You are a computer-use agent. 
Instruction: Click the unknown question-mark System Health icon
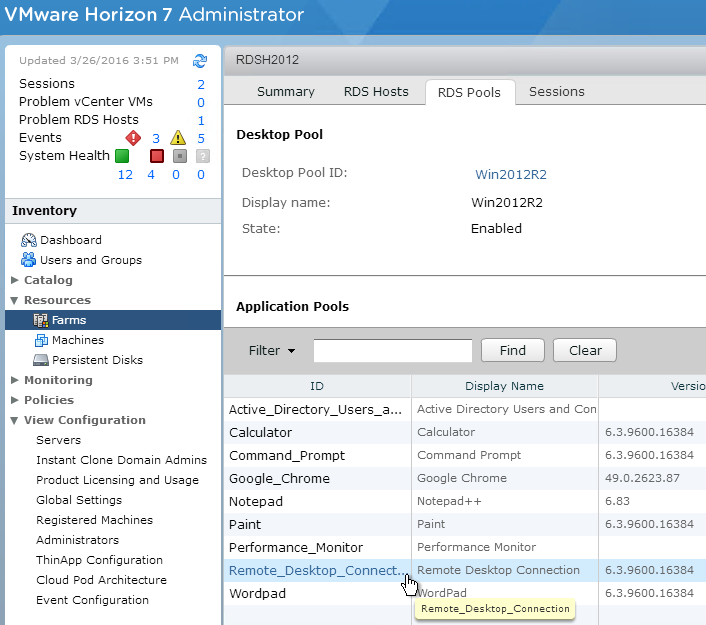pyautogui.click(x=203, y=156)
